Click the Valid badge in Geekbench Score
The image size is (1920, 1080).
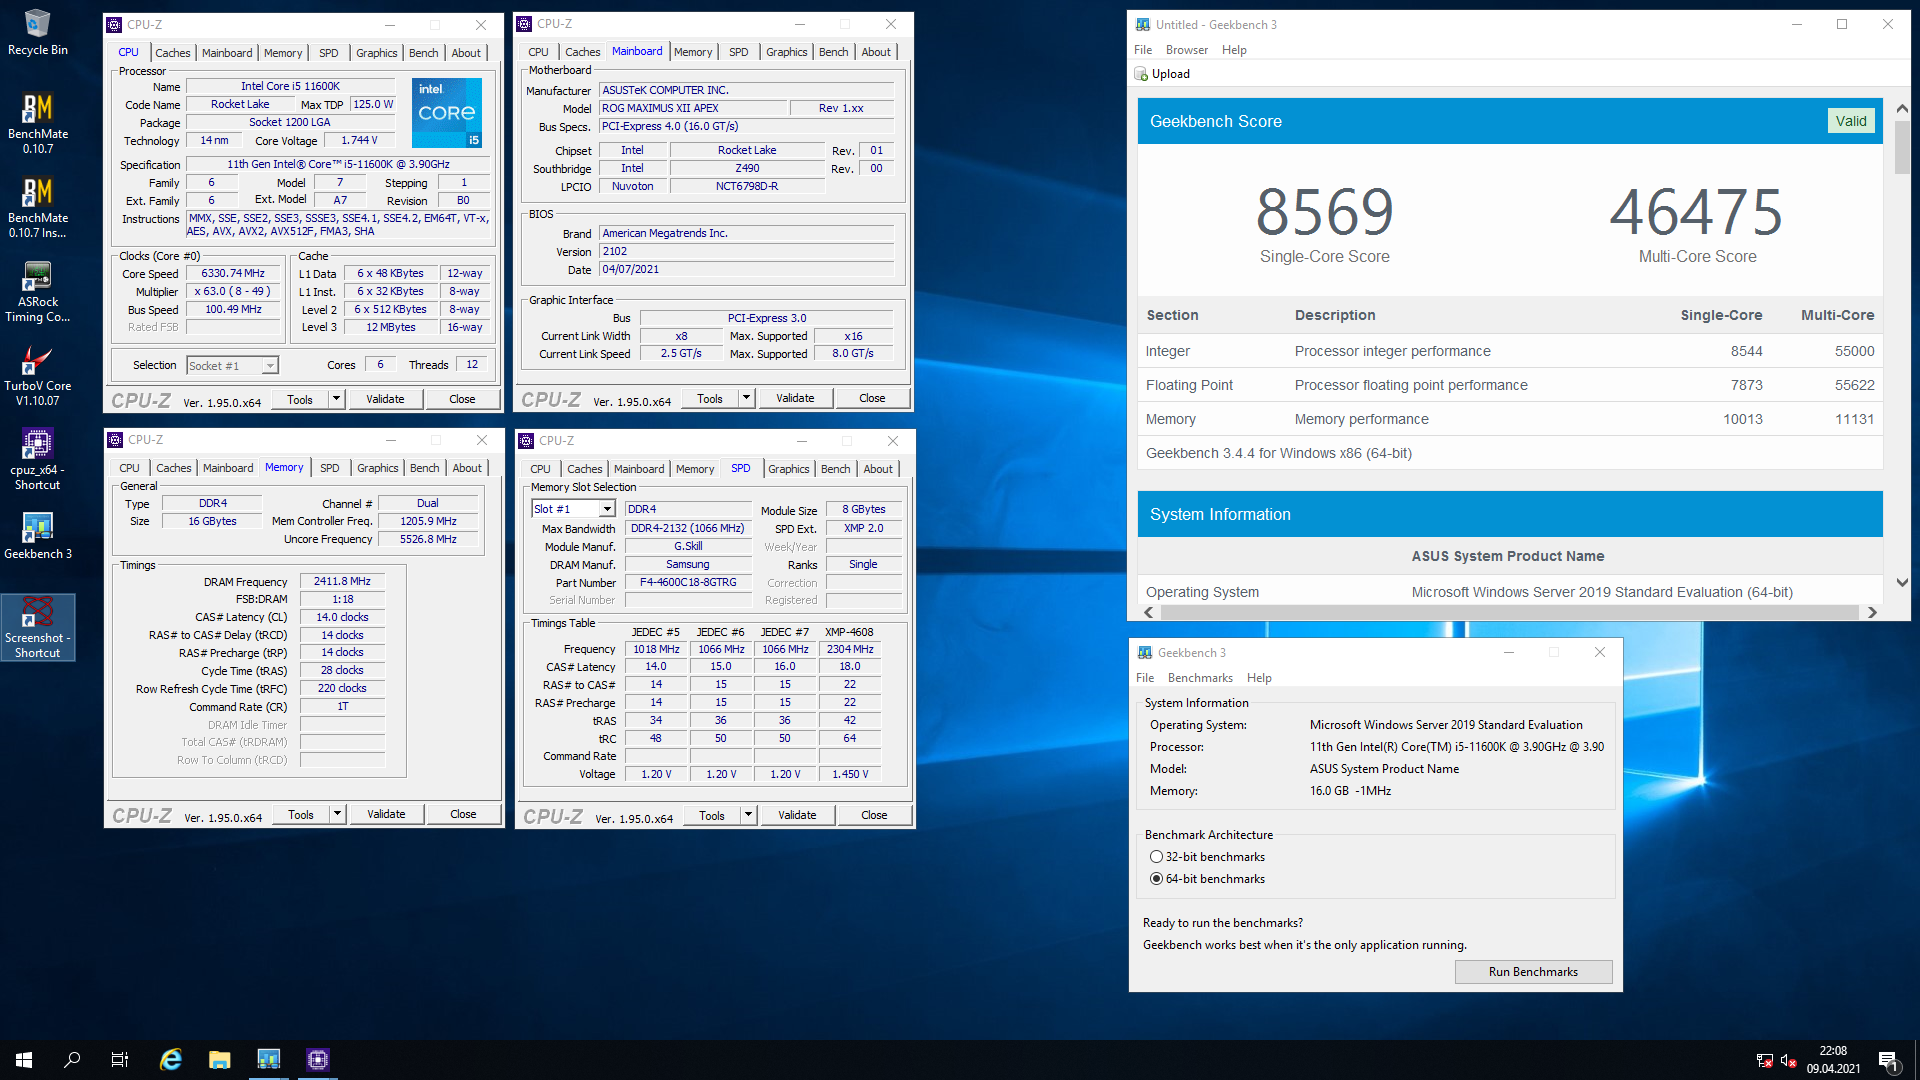pos(1851,121)
